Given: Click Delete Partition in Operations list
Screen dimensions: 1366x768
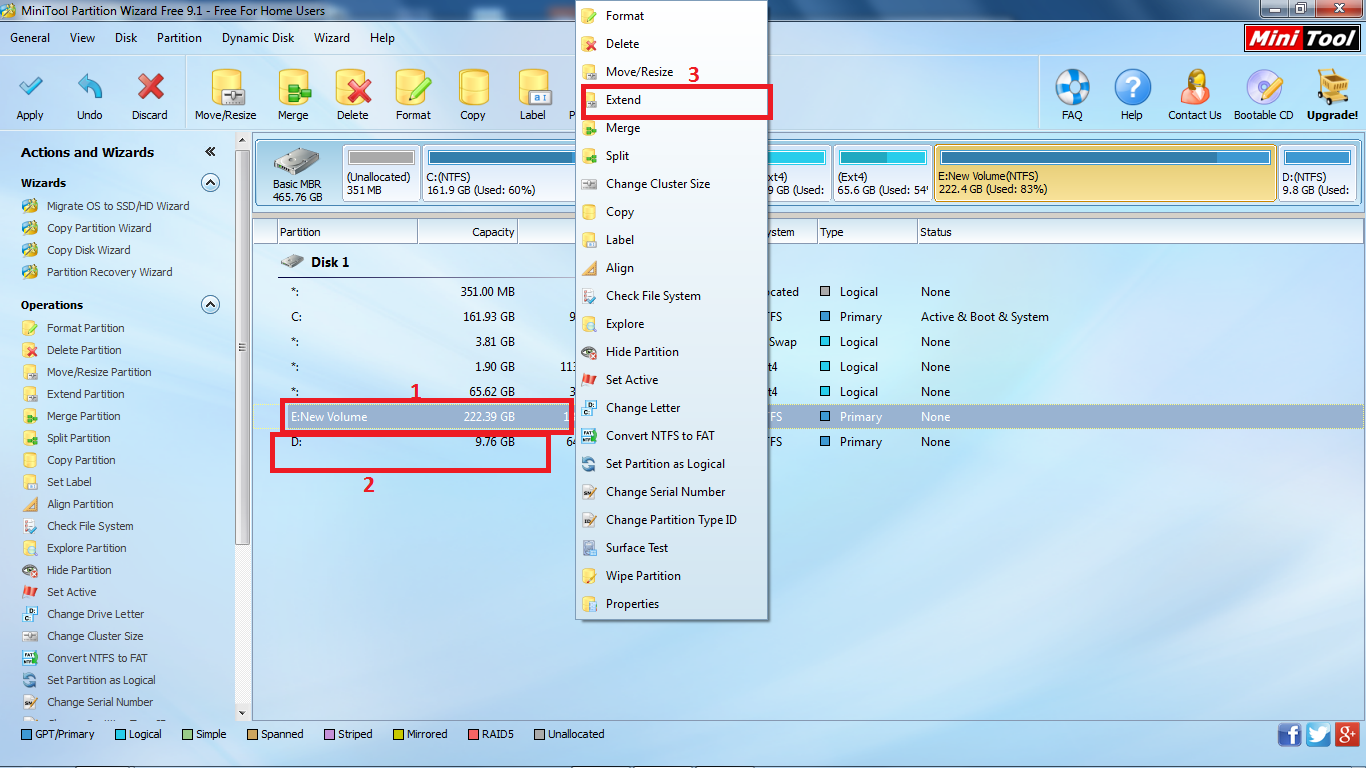Looking at the screenshot, I should coord(84,350).
